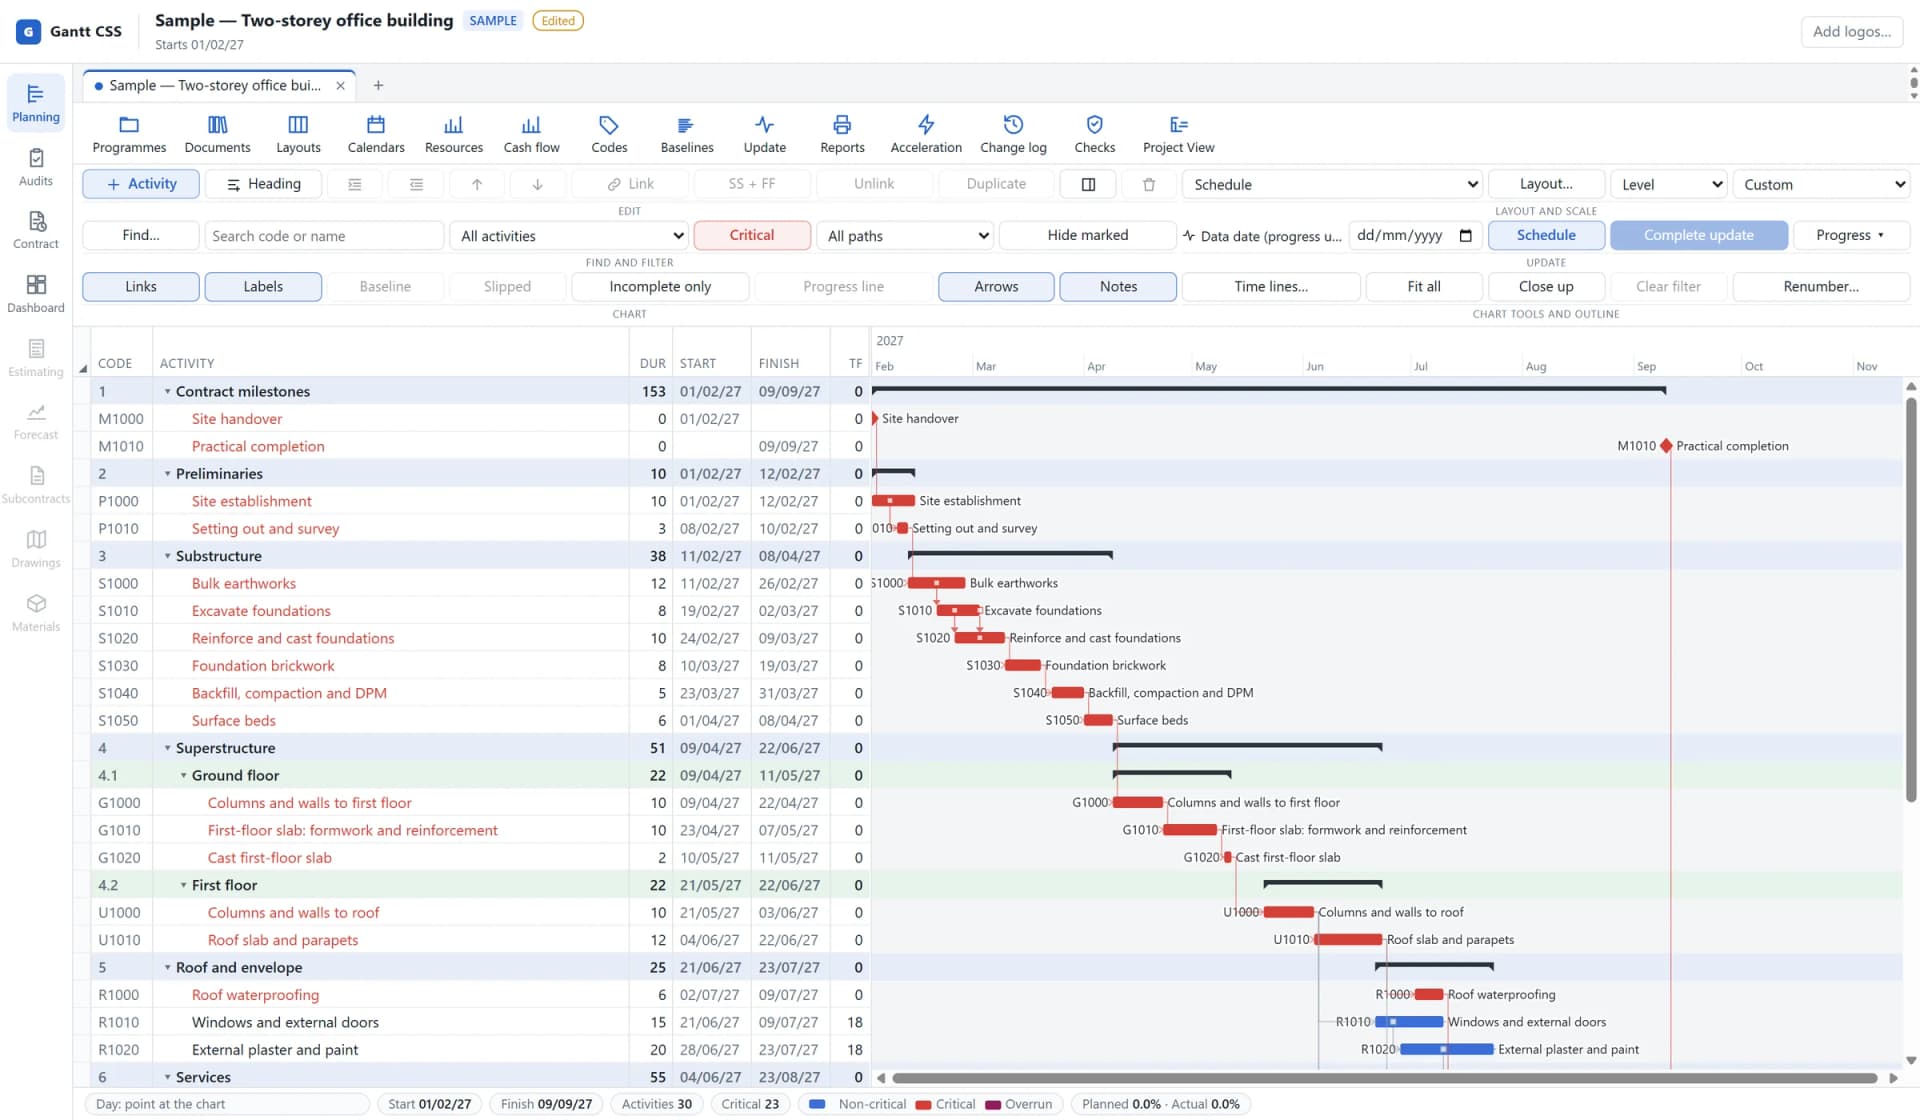Viewport: 1920px width, 1120px height.
Task: Open the All activities dropdown
Action: click(x=570, y=236)
